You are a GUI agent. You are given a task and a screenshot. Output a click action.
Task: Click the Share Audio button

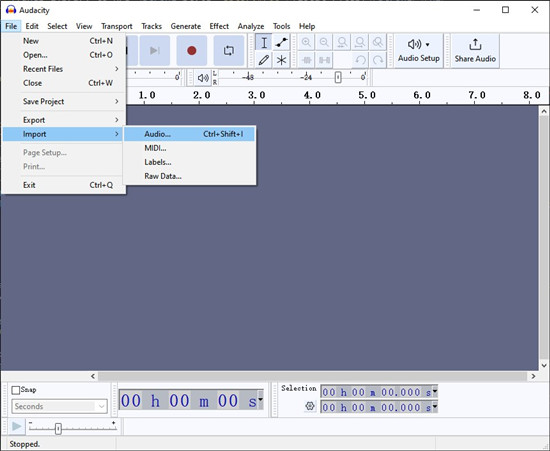point(475,51)
